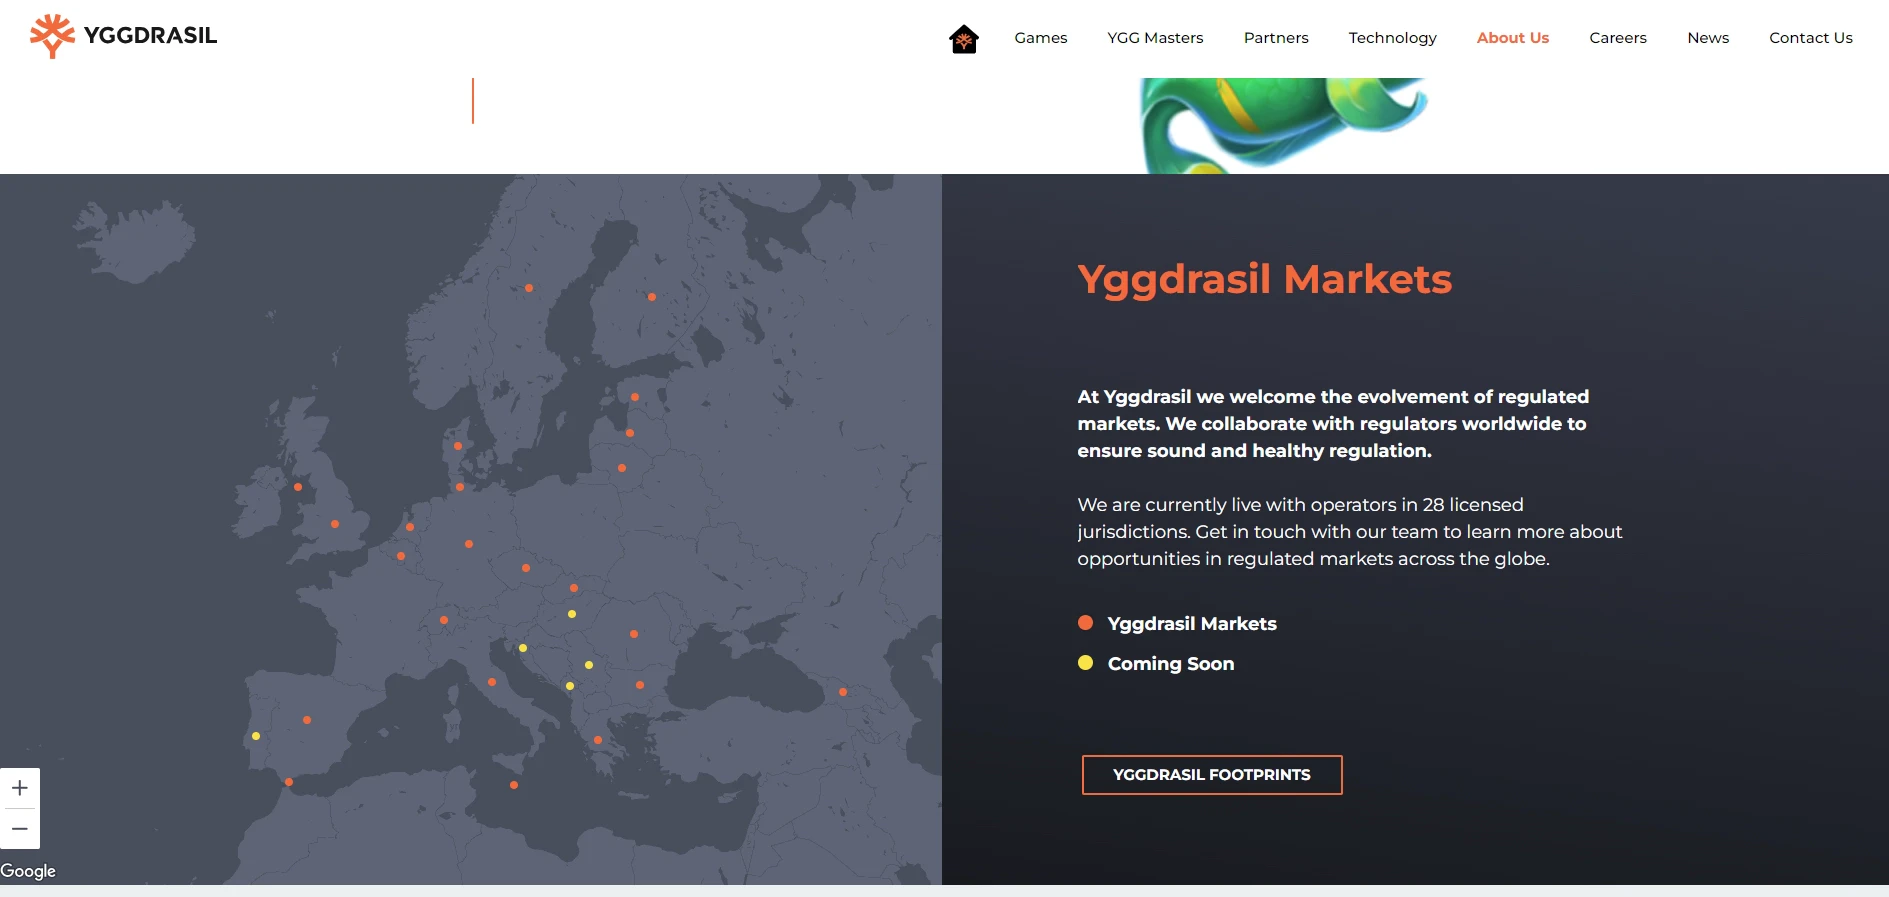Click the marker over England
This screenshot has width=1889, height=897.
coord(335,524)
